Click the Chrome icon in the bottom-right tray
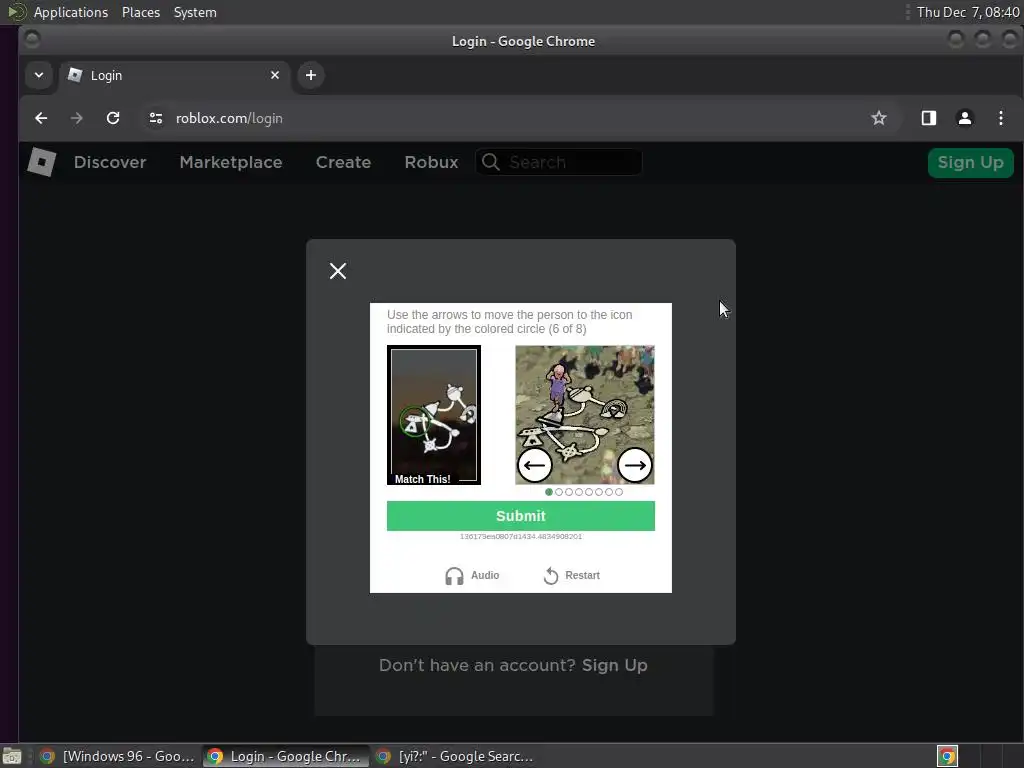1024x768 pixels. point(947,756)
